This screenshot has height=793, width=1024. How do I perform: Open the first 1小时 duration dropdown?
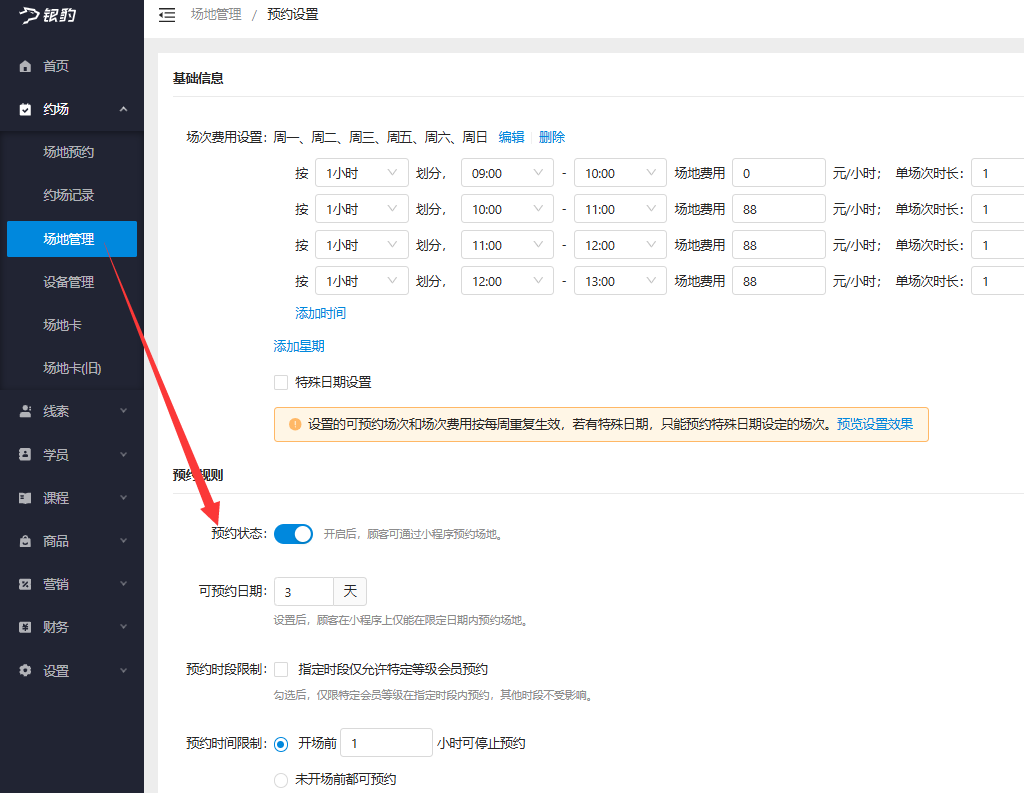click(x=361, y=172)
